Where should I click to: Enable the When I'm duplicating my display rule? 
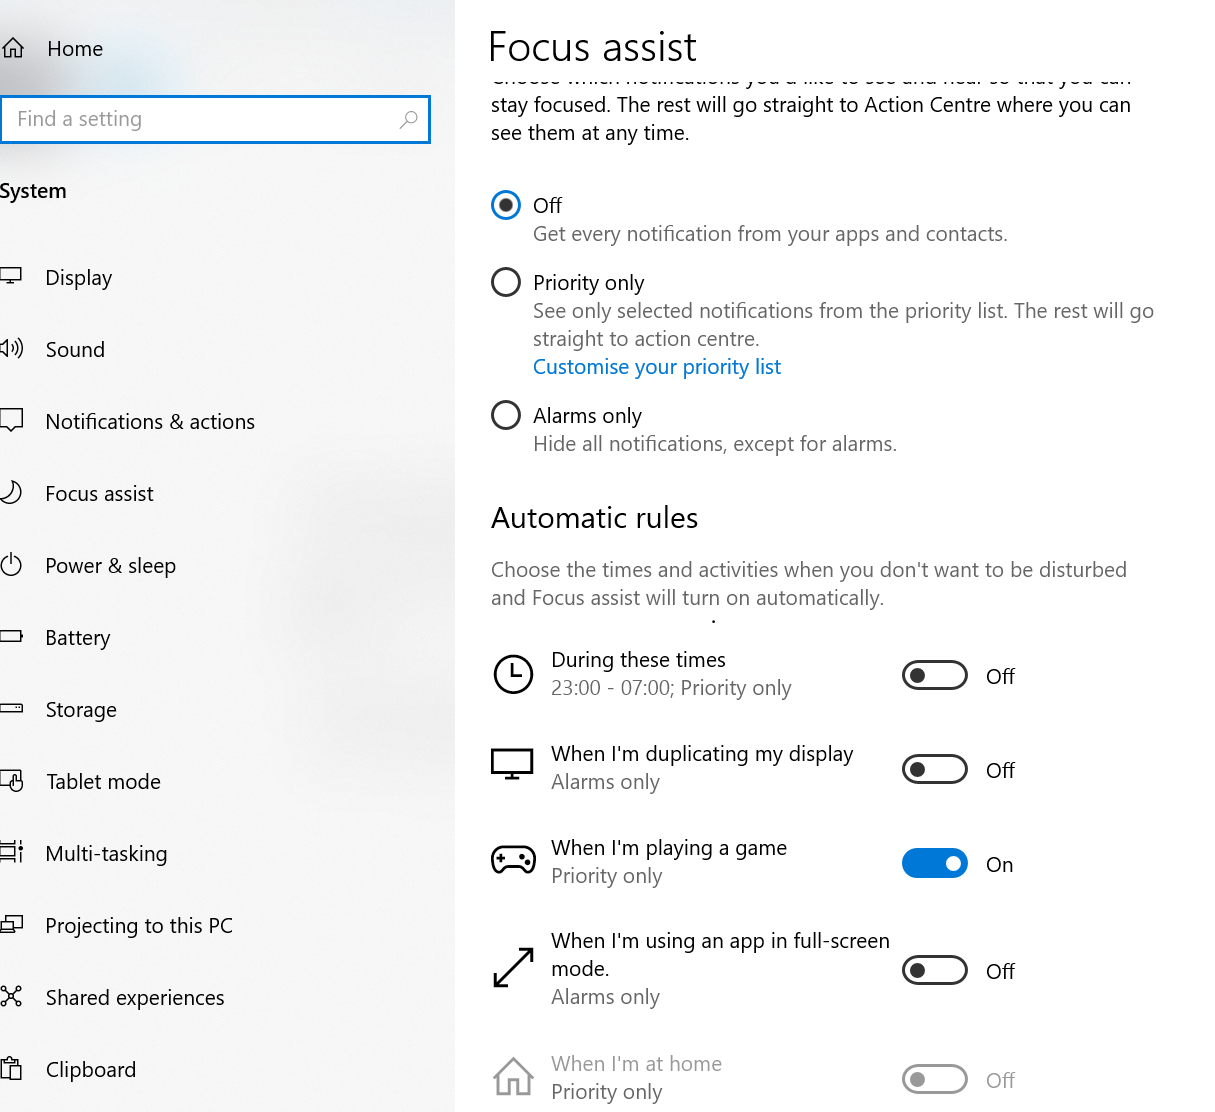pyautogui.click(x=934, y=769)
